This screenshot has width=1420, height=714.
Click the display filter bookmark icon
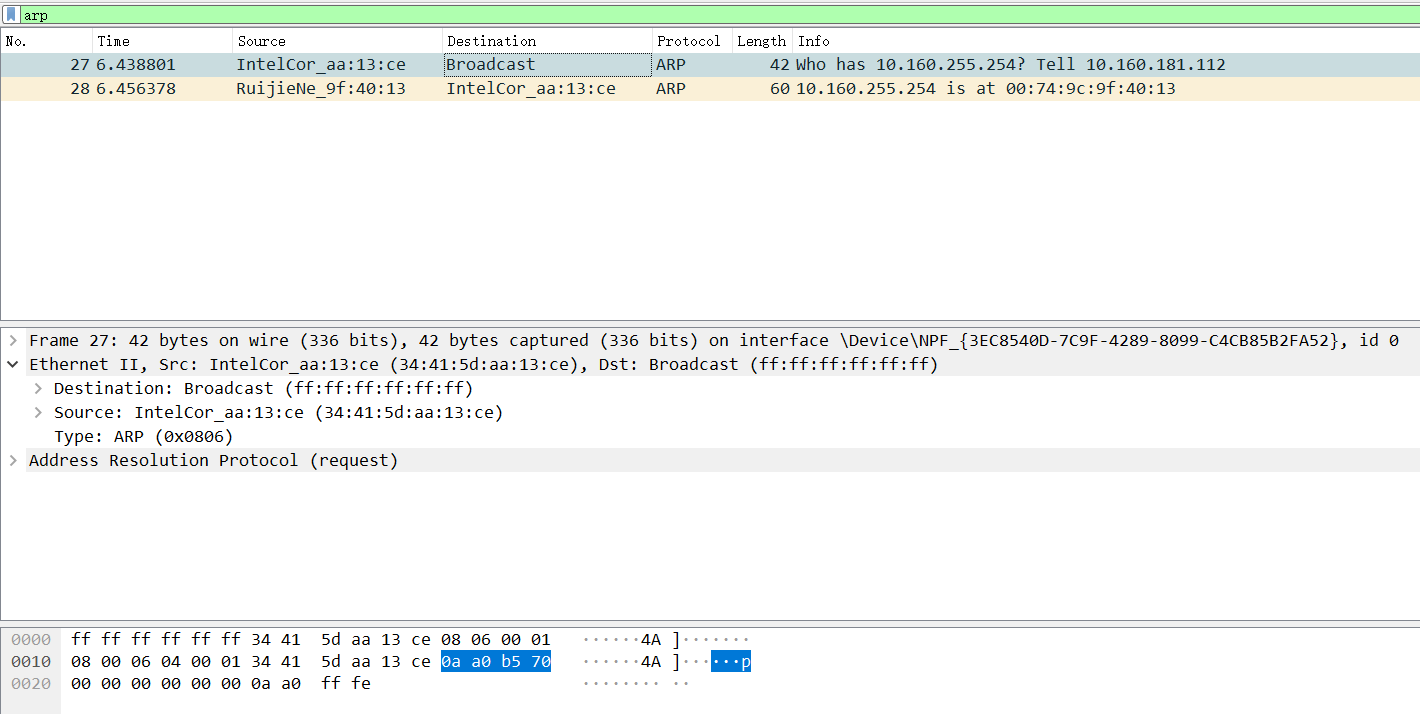pos(11,15)
